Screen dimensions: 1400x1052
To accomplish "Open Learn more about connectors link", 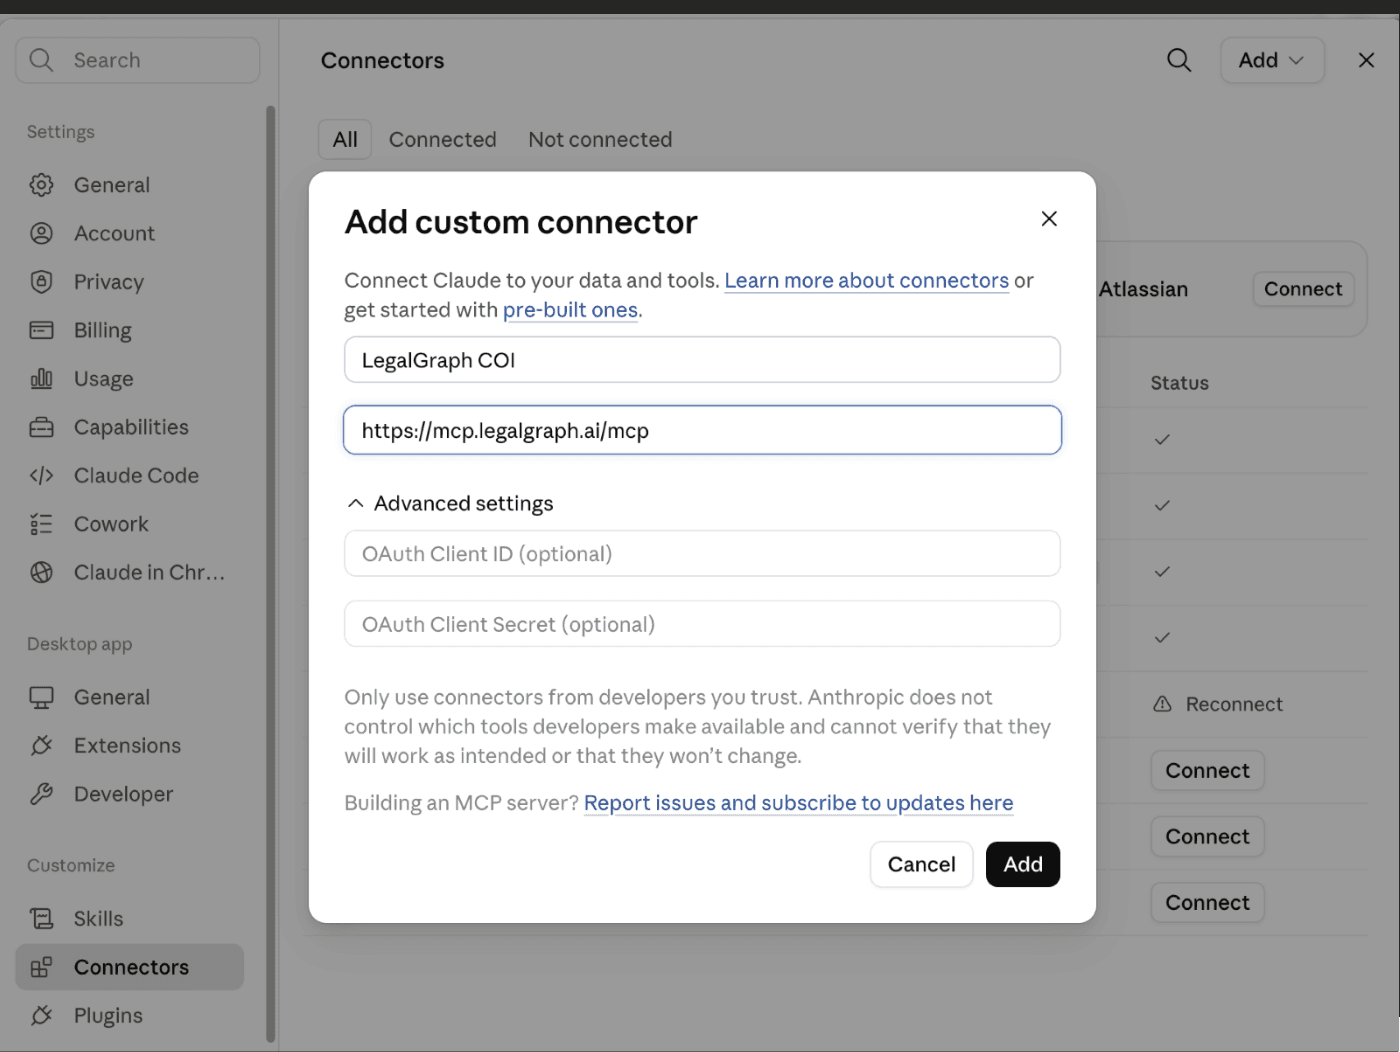I will tap(867, 280).
